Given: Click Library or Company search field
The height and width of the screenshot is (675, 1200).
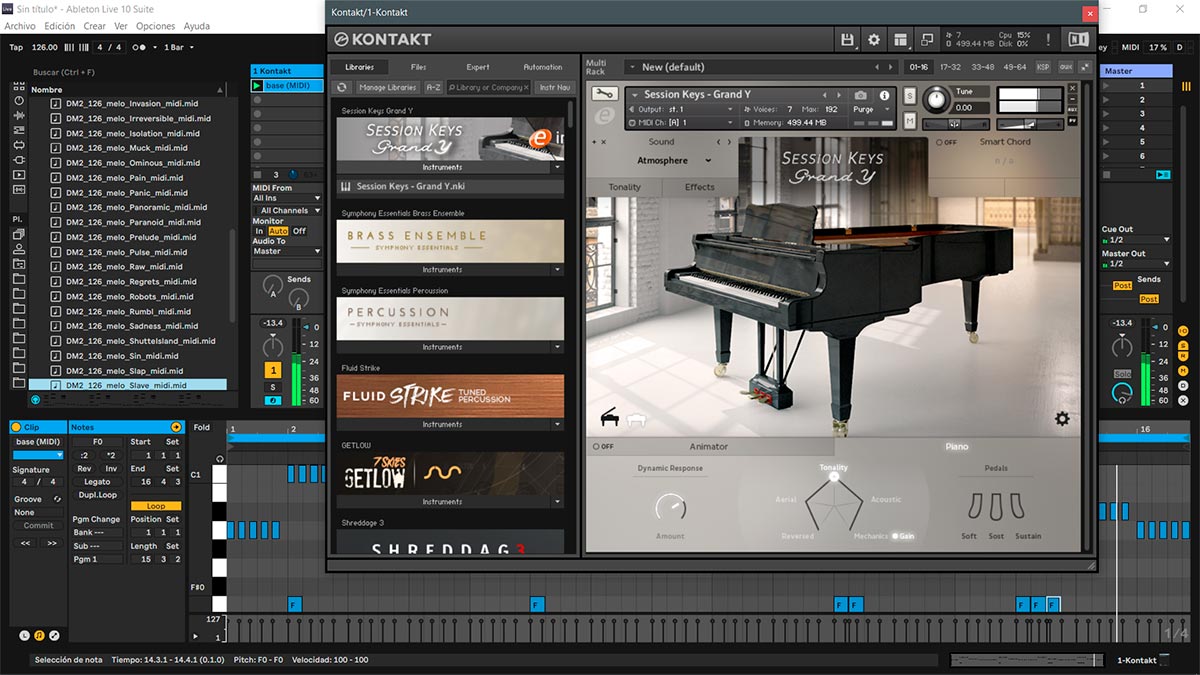Looking at the screenshot, I should click(489, 88).
